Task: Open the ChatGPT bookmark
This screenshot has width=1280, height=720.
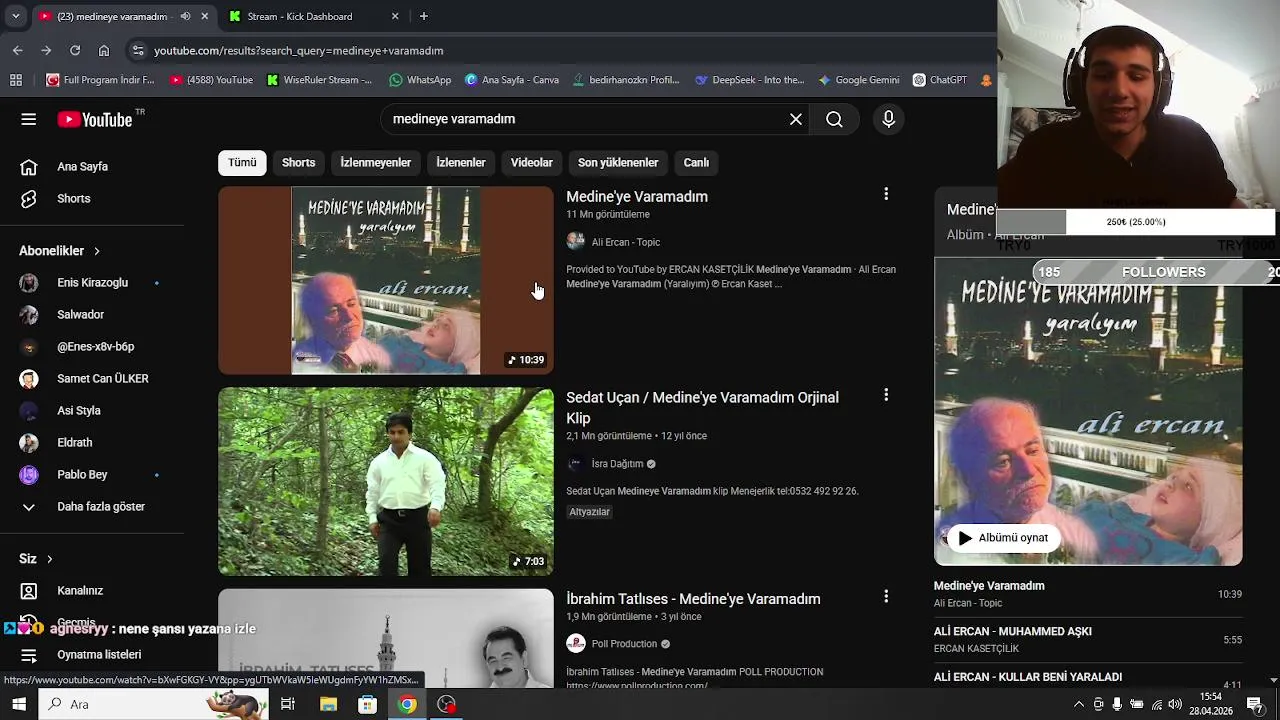Action: tap(939, 80)
